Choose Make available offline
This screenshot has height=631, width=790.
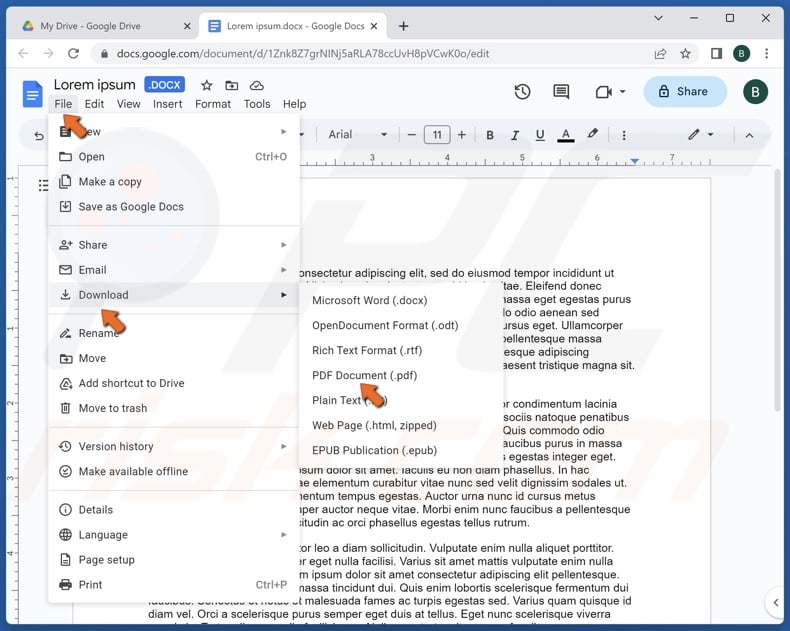(174, 472)
